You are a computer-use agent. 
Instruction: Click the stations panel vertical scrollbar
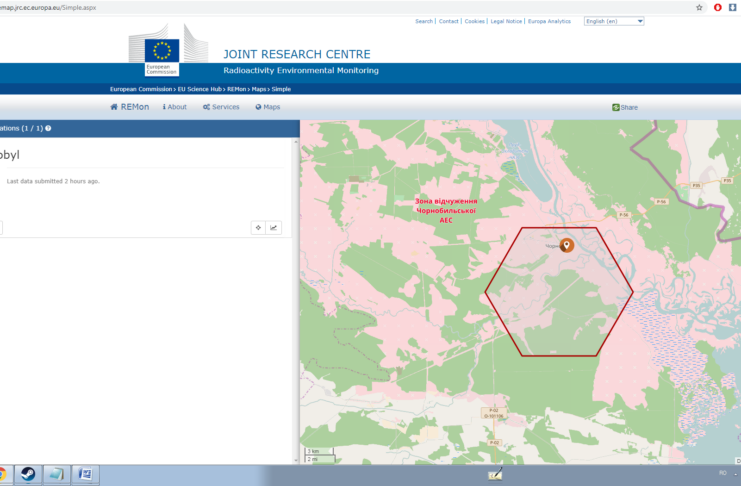pyautogui.click(x=296, y=301)
